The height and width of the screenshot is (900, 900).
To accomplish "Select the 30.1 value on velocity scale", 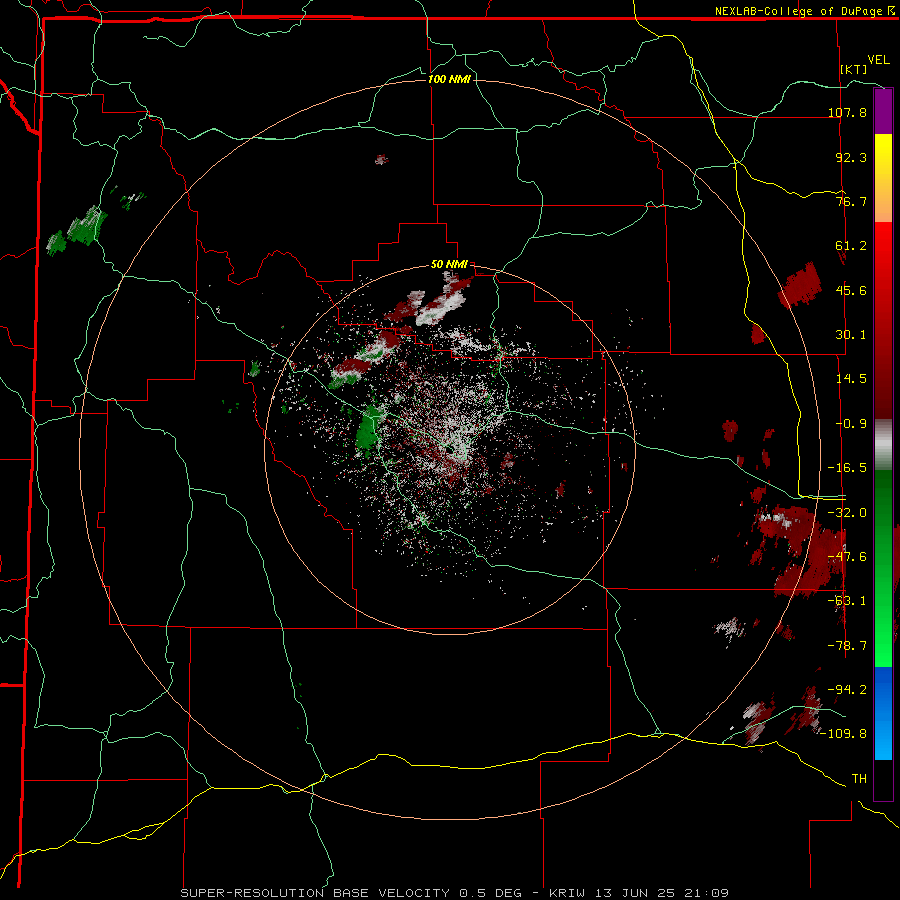I will 851,335.
